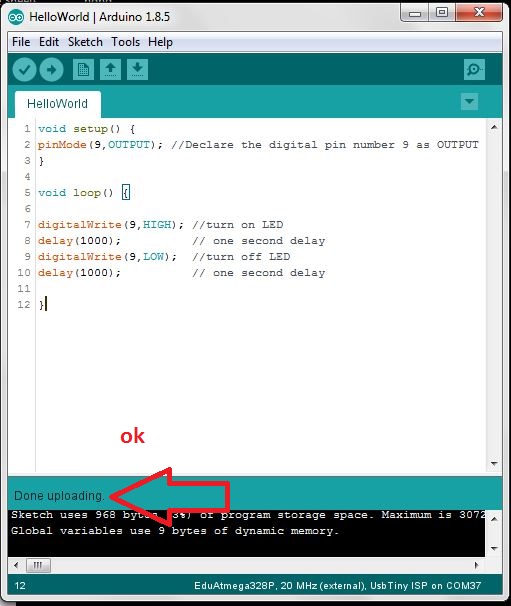Click the 'void setup() {' code line

86,129
